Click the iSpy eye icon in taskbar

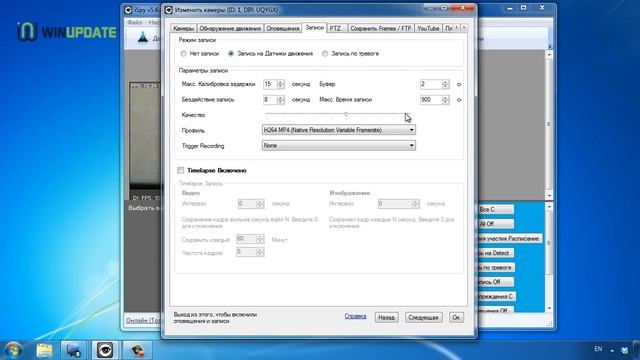pyautogui.click(x=105, y=350)
